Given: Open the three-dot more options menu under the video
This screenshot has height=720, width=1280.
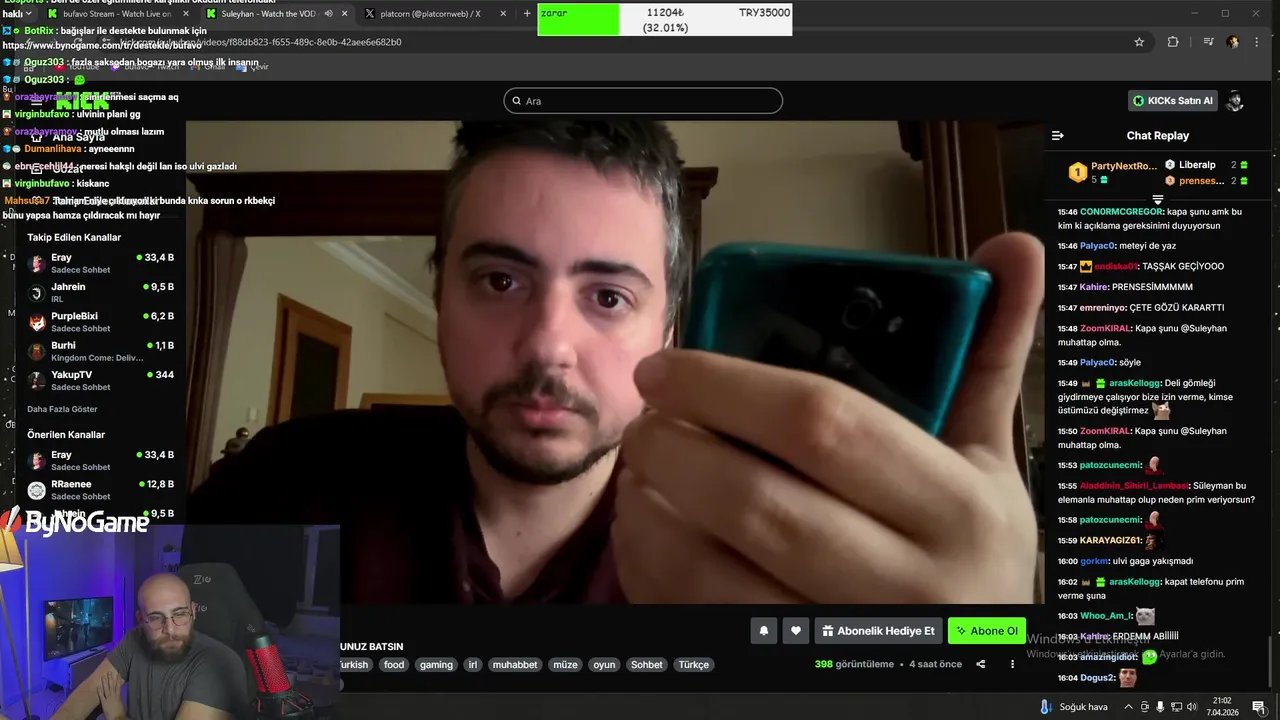Looking at the screenshot, I should [x=1012, y=664].
